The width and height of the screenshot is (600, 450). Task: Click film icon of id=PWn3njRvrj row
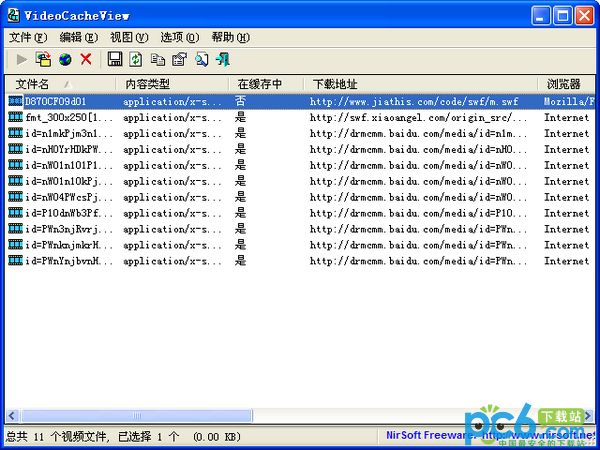pyautogui.click(x=16, y=229)
